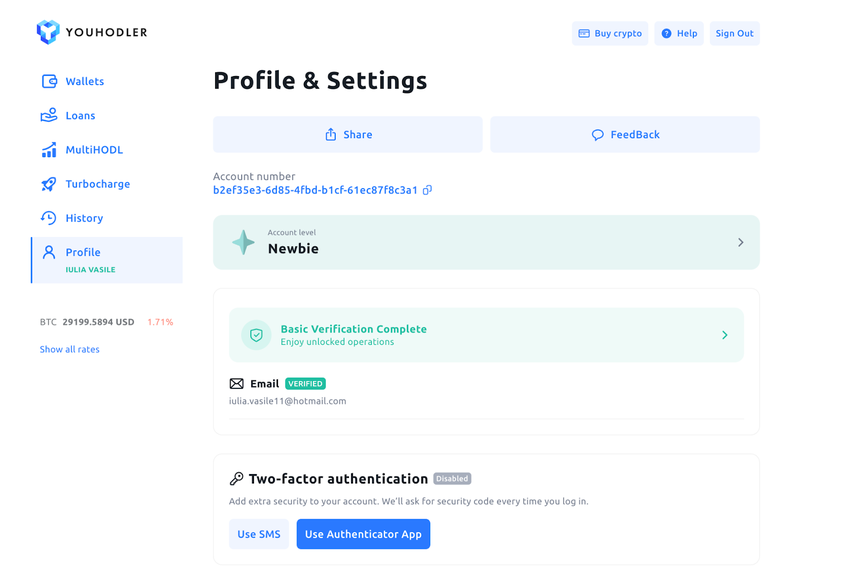Sign out of the account

pyautogui.click(x=734, y=34)
